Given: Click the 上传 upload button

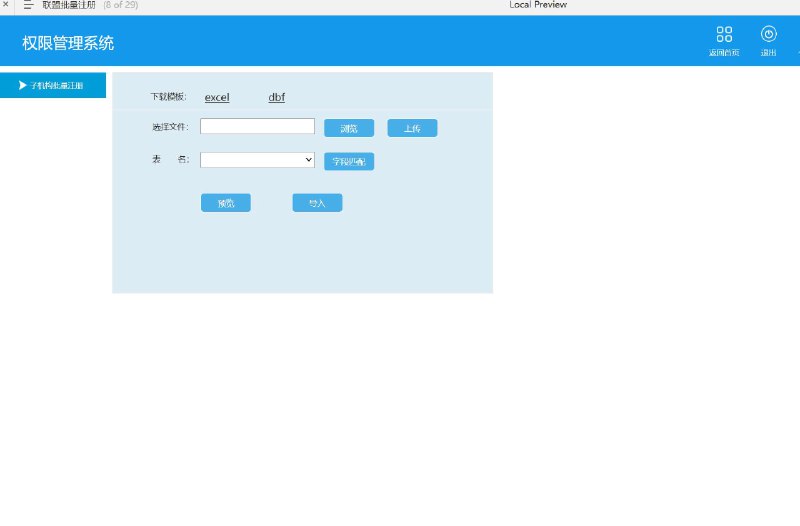Looking at the screenshot, I should 412,128.
